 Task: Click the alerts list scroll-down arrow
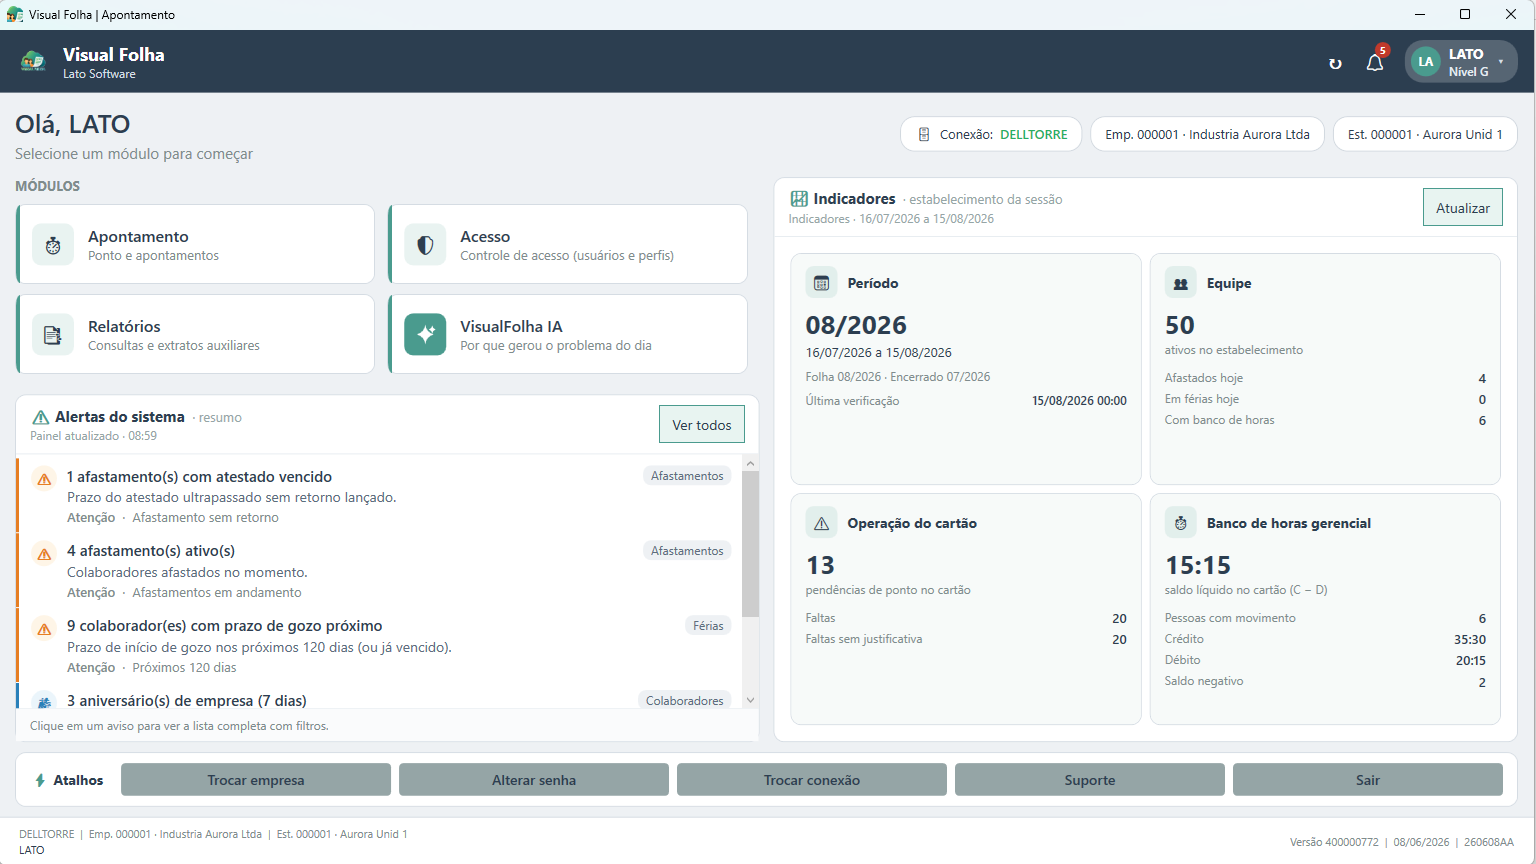click(x=750, y=700)
